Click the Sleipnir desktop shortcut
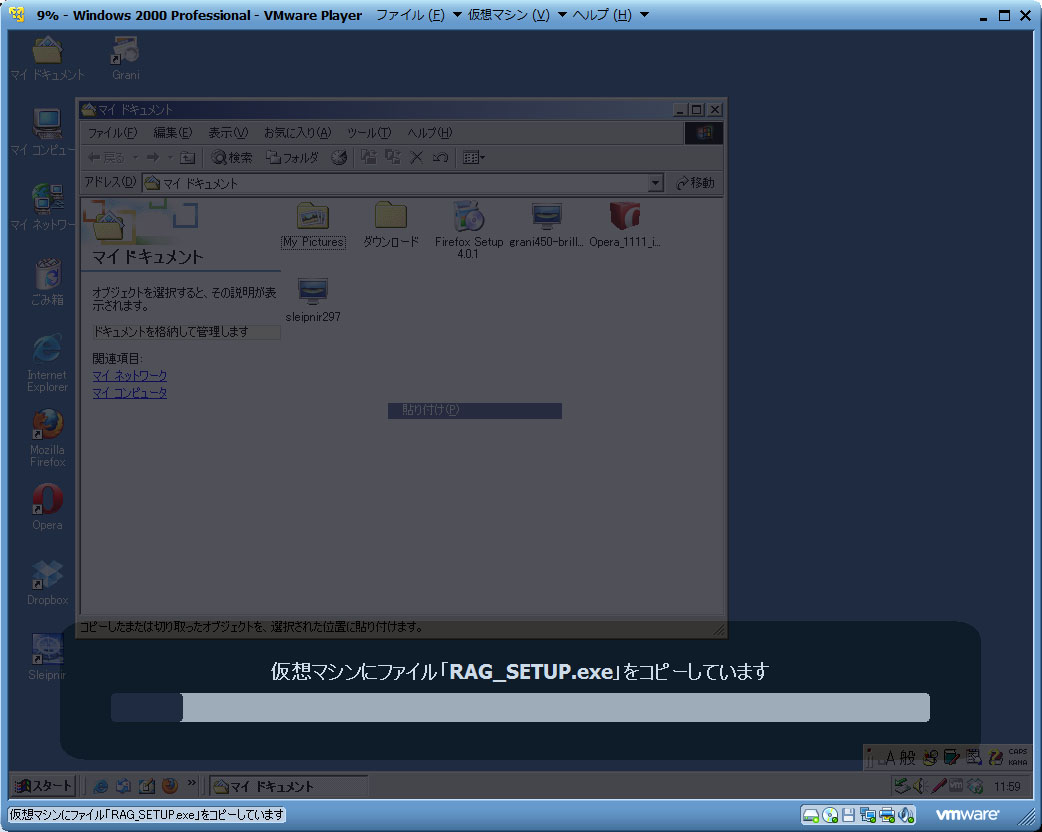Viewport: 1042px width, 832px height. (x=47, y=657)
